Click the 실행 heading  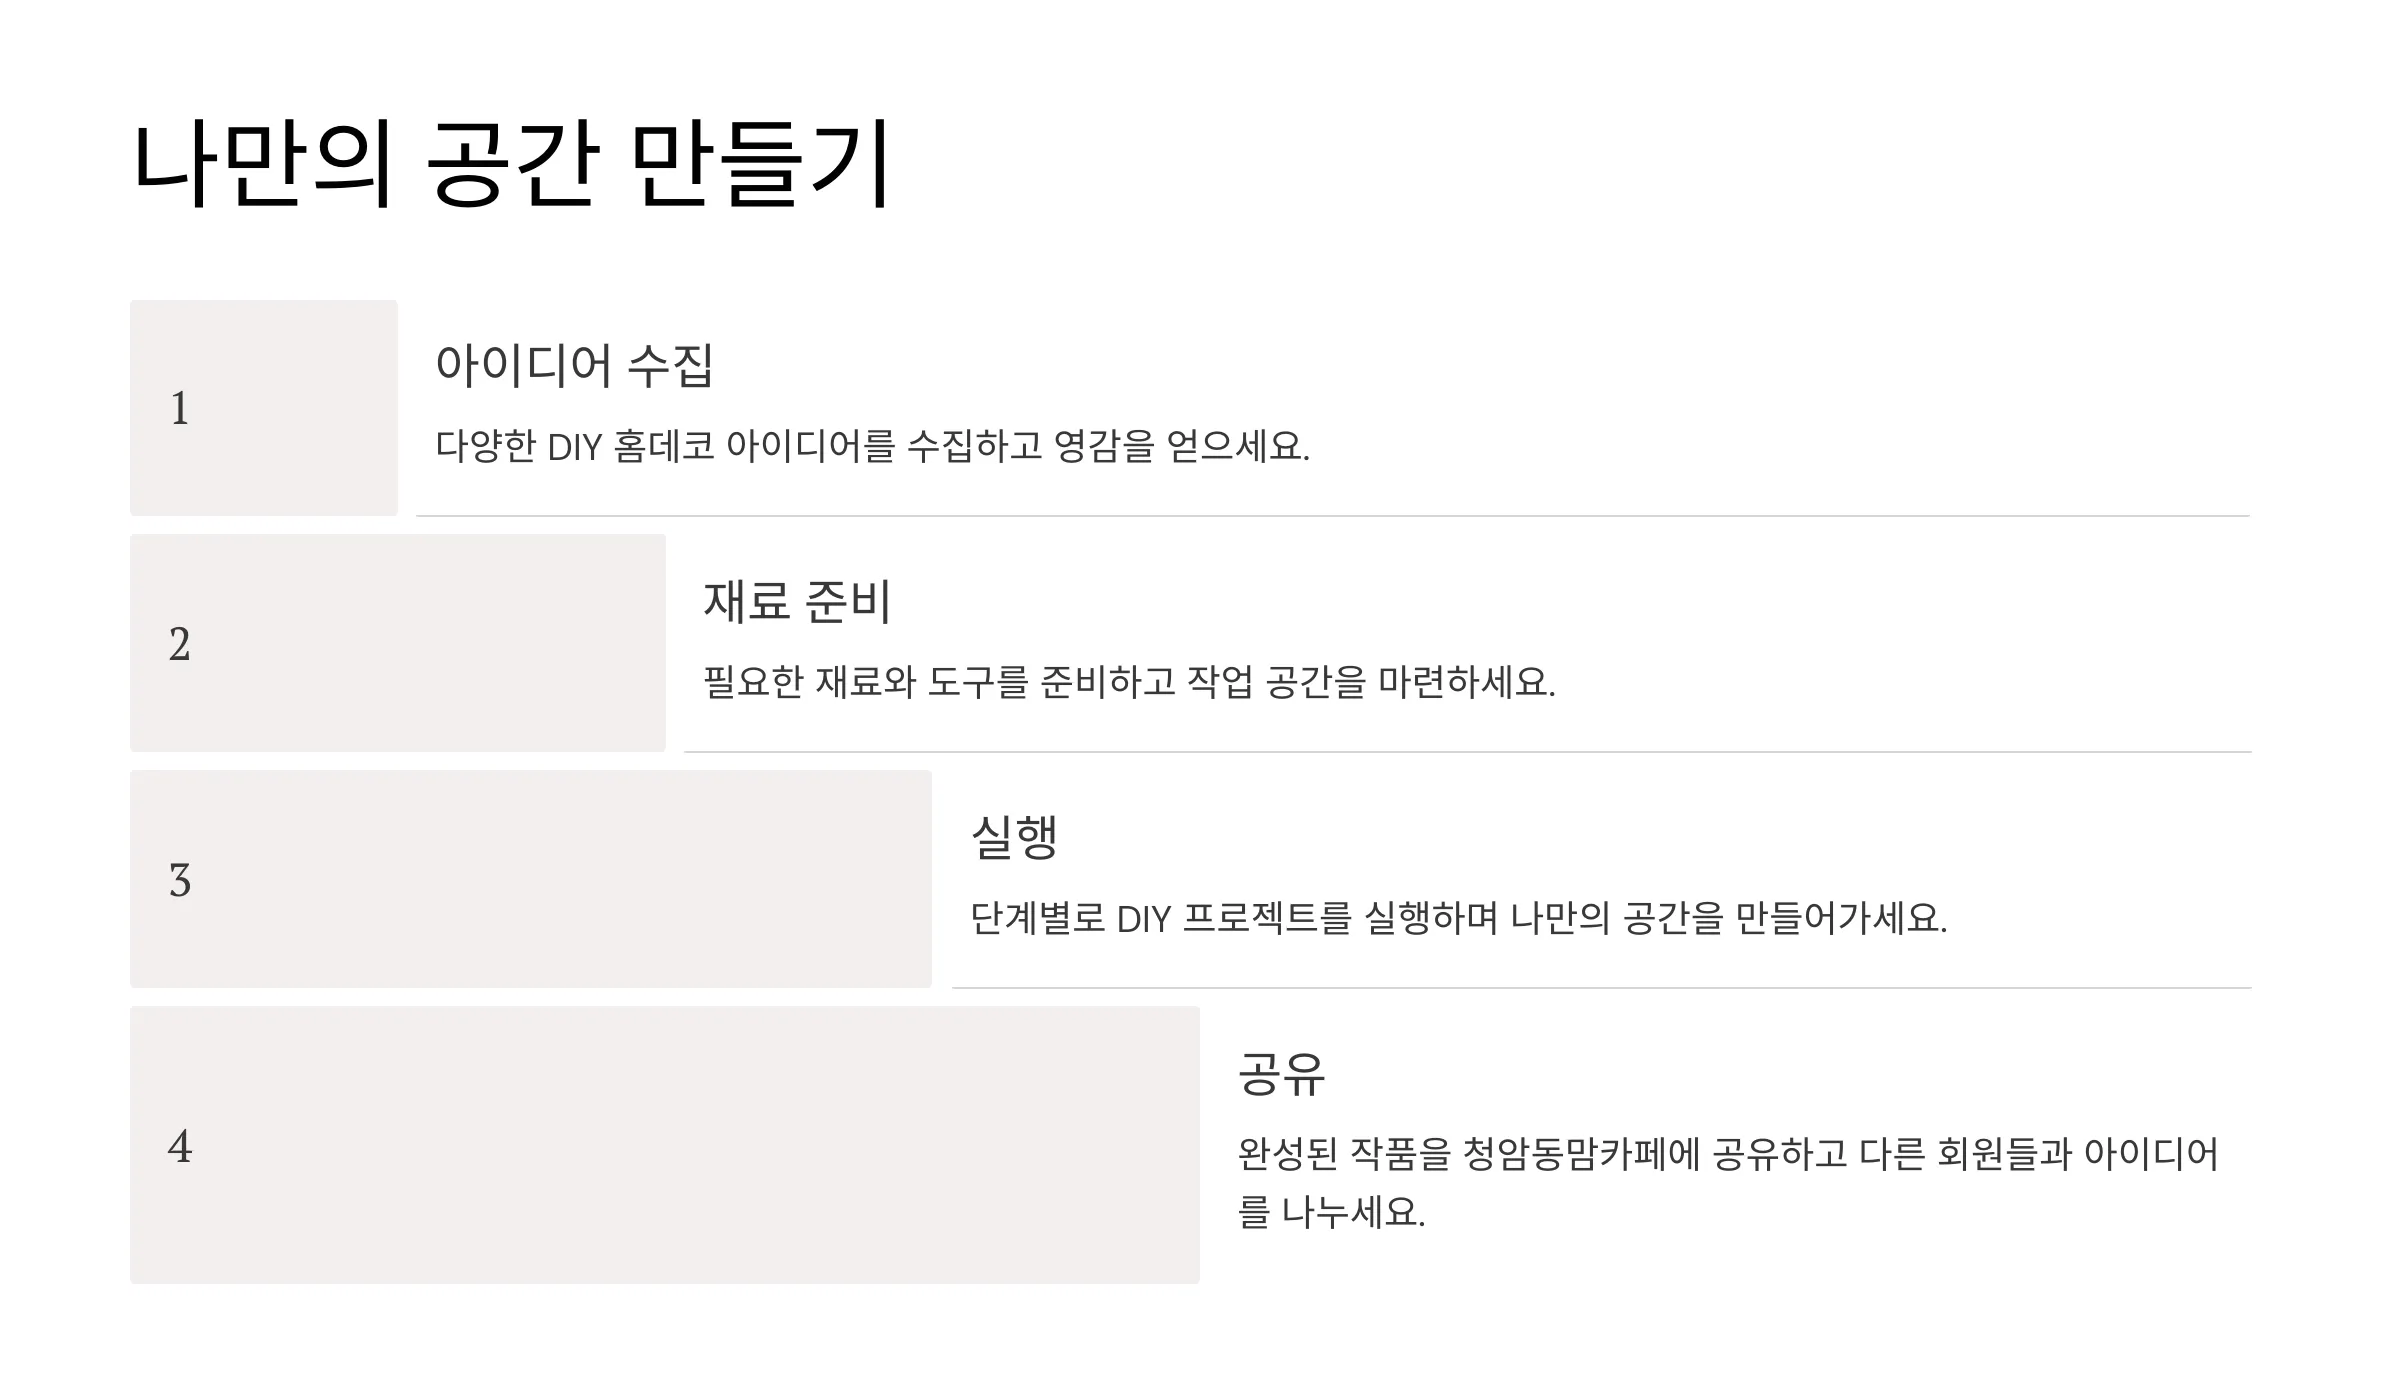[1014, 836]
